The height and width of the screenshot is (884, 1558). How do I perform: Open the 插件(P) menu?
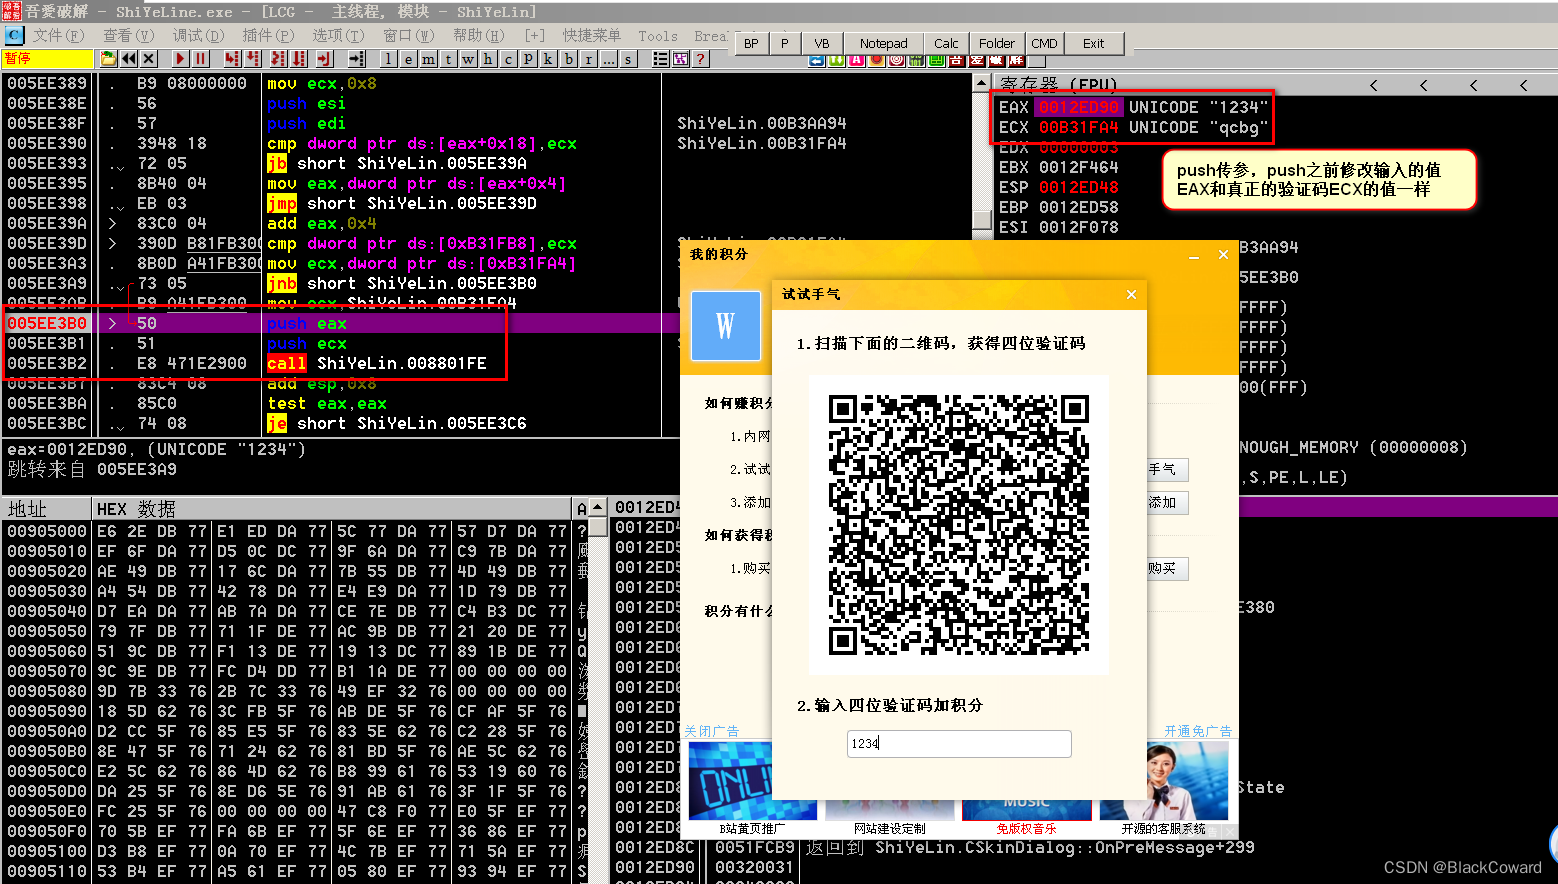[x=268, y=36]
